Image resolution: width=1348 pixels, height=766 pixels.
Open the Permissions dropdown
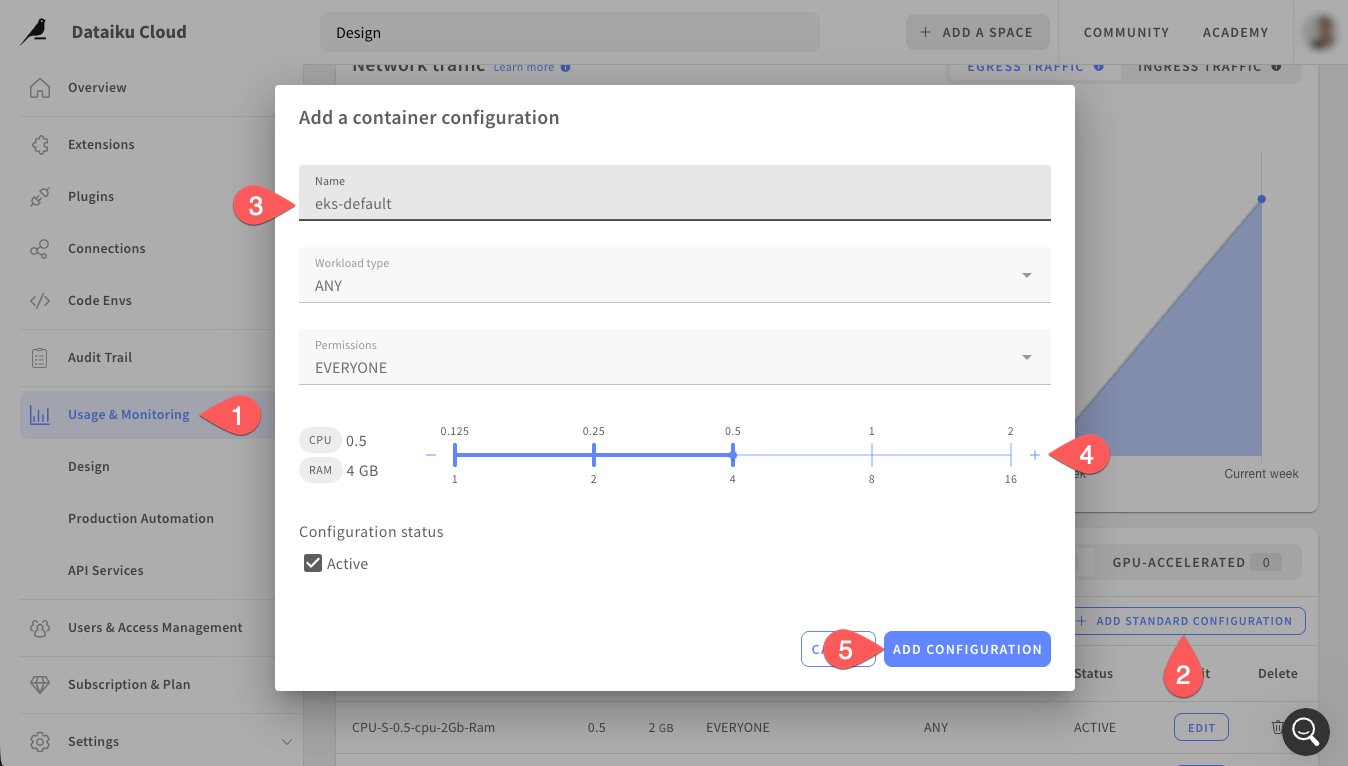[675, 357]
